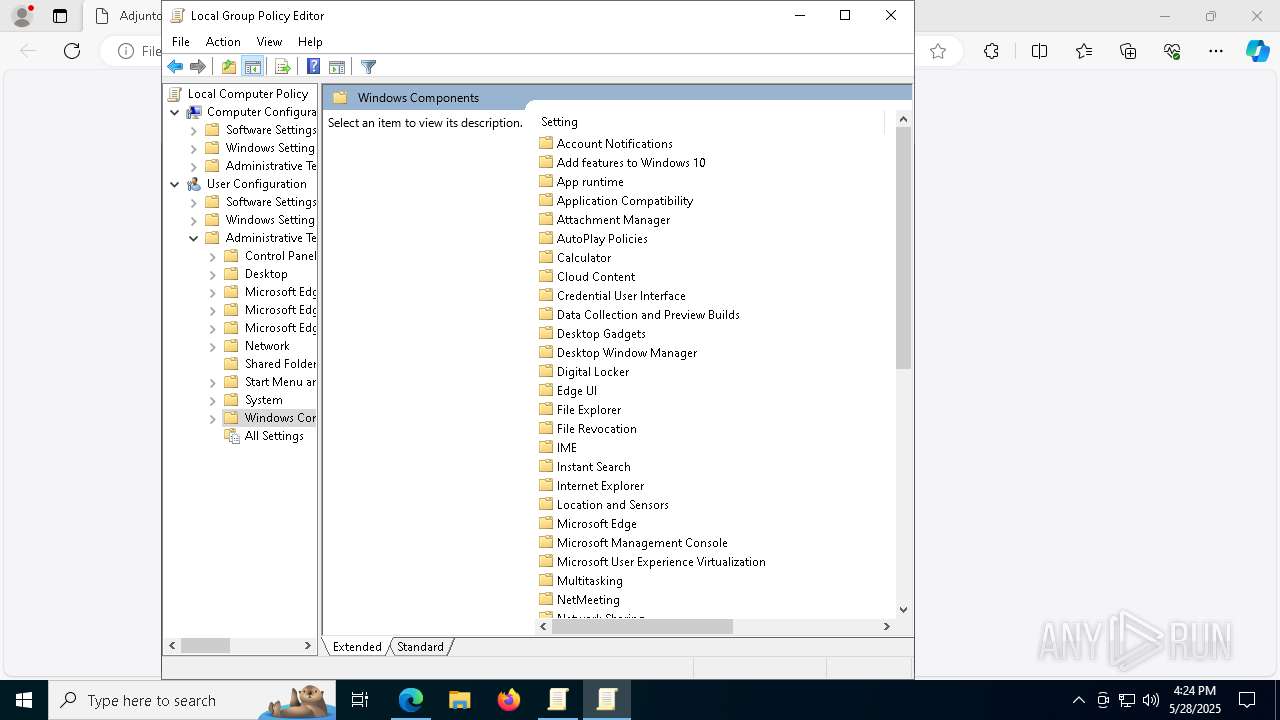Click the Multitasking folder icon
Image resolution: width=1280 pixels, height=720 pixels.
(x=546, y=580)
